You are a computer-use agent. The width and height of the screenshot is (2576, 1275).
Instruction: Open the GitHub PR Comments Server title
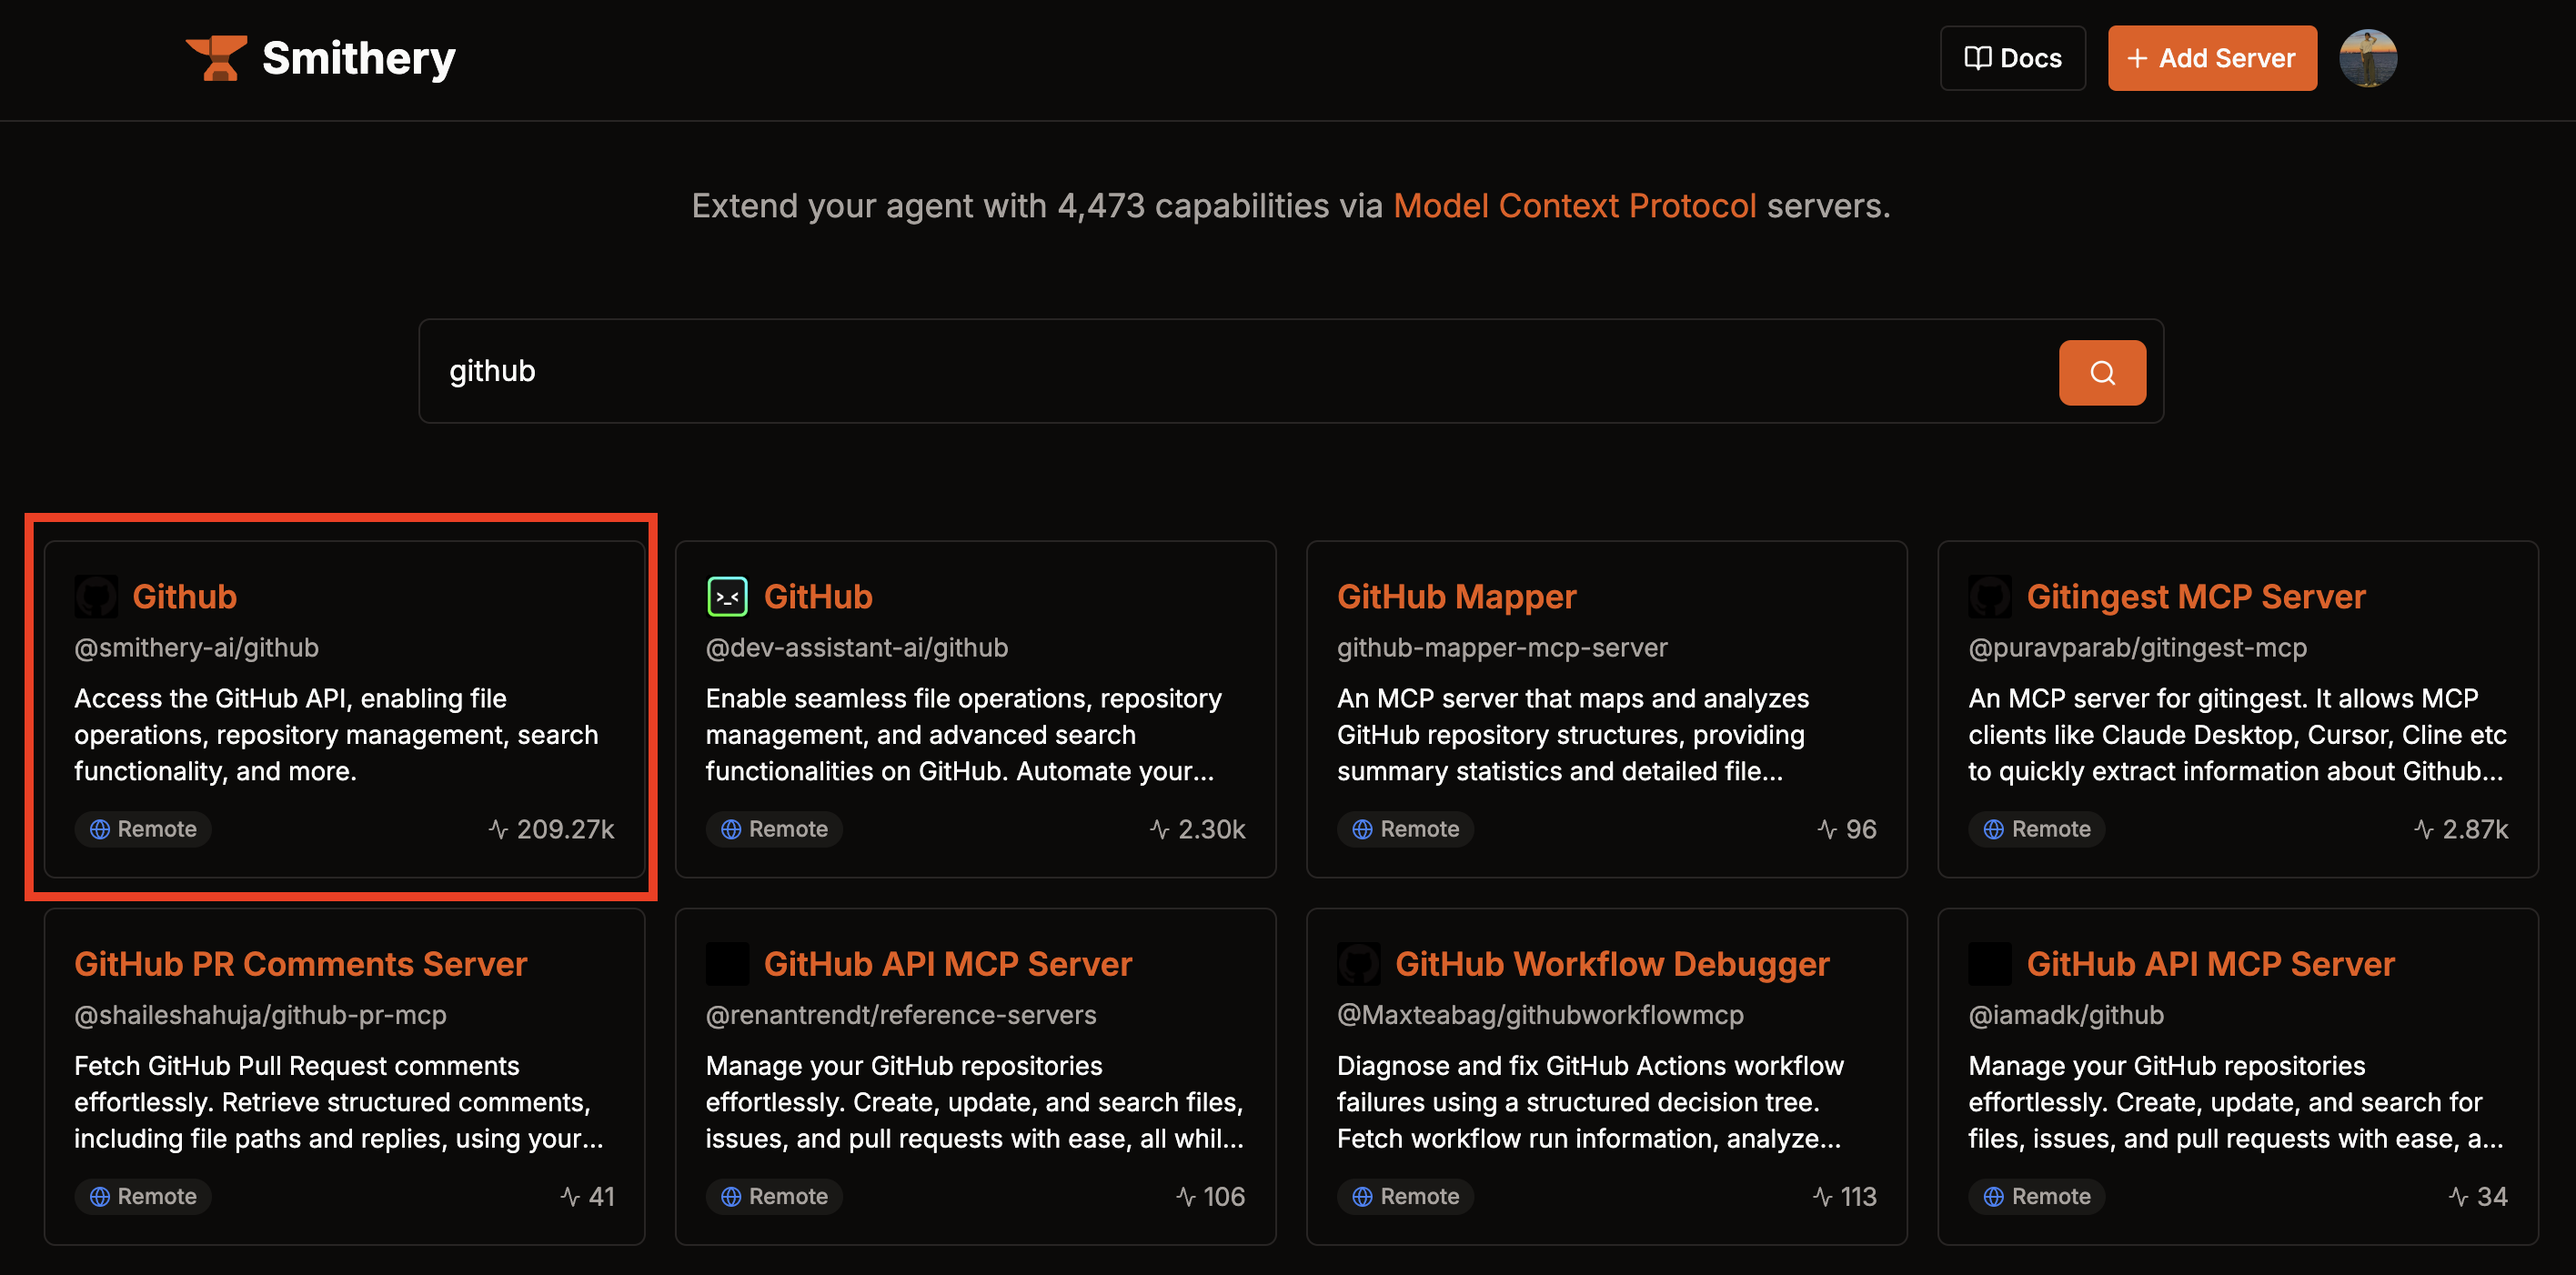pos(301,964)
